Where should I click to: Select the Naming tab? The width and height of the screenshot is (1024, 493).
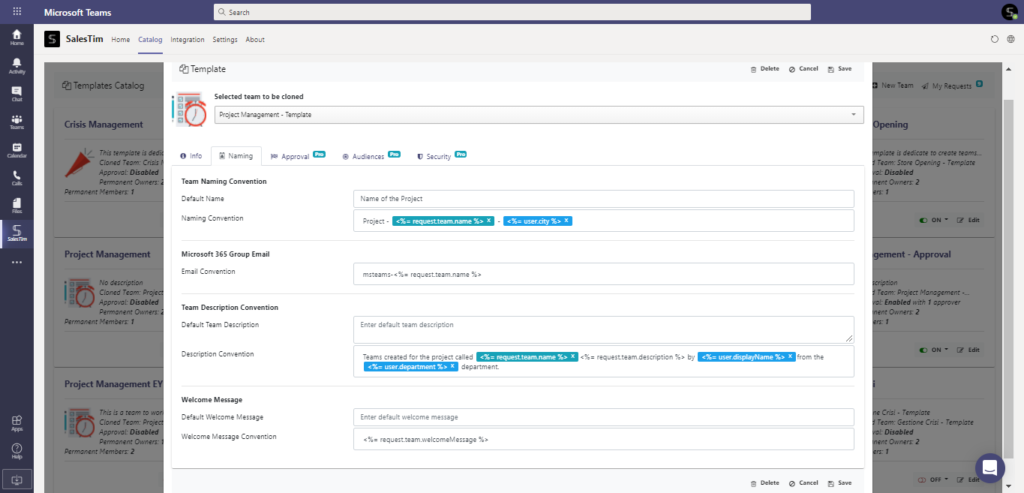236,156
